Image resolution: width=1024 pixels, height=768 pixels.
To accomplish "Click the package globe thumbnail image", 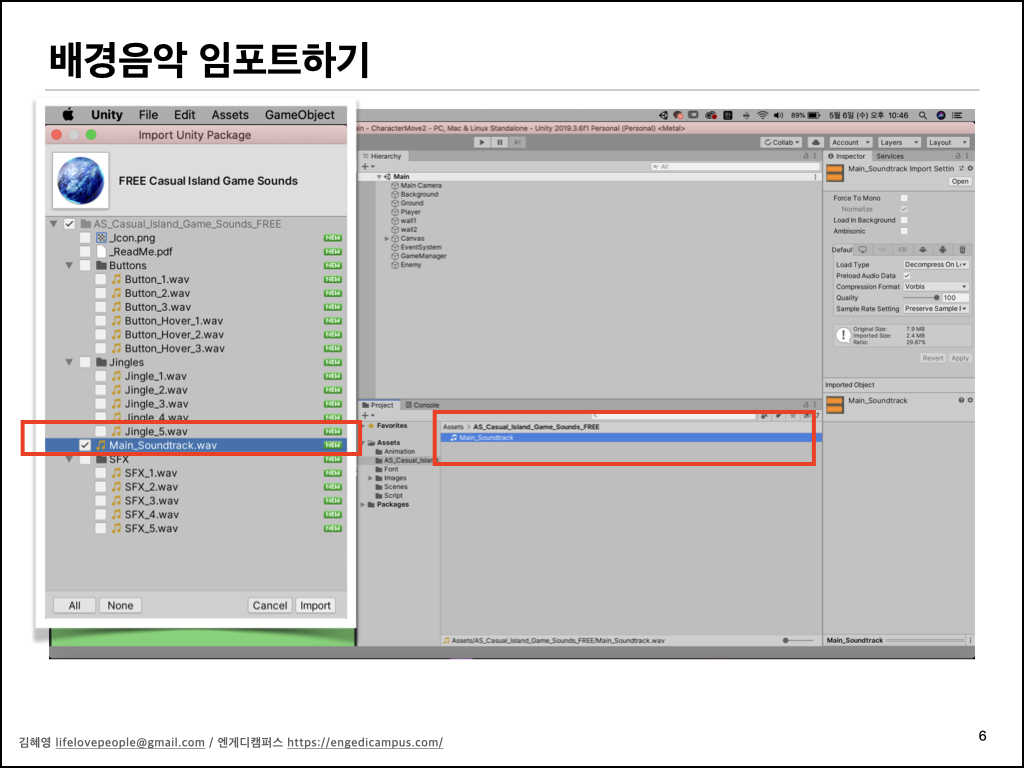I will point(80,180).
